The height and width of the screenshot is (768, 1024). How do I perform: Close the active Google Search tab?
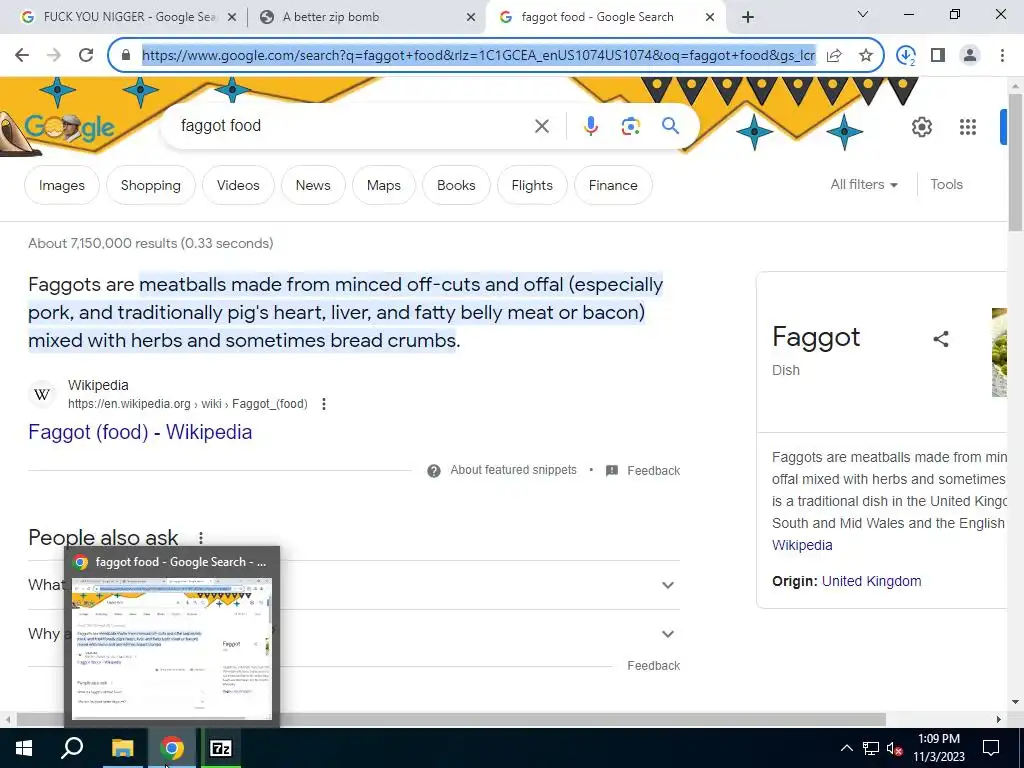710,18
